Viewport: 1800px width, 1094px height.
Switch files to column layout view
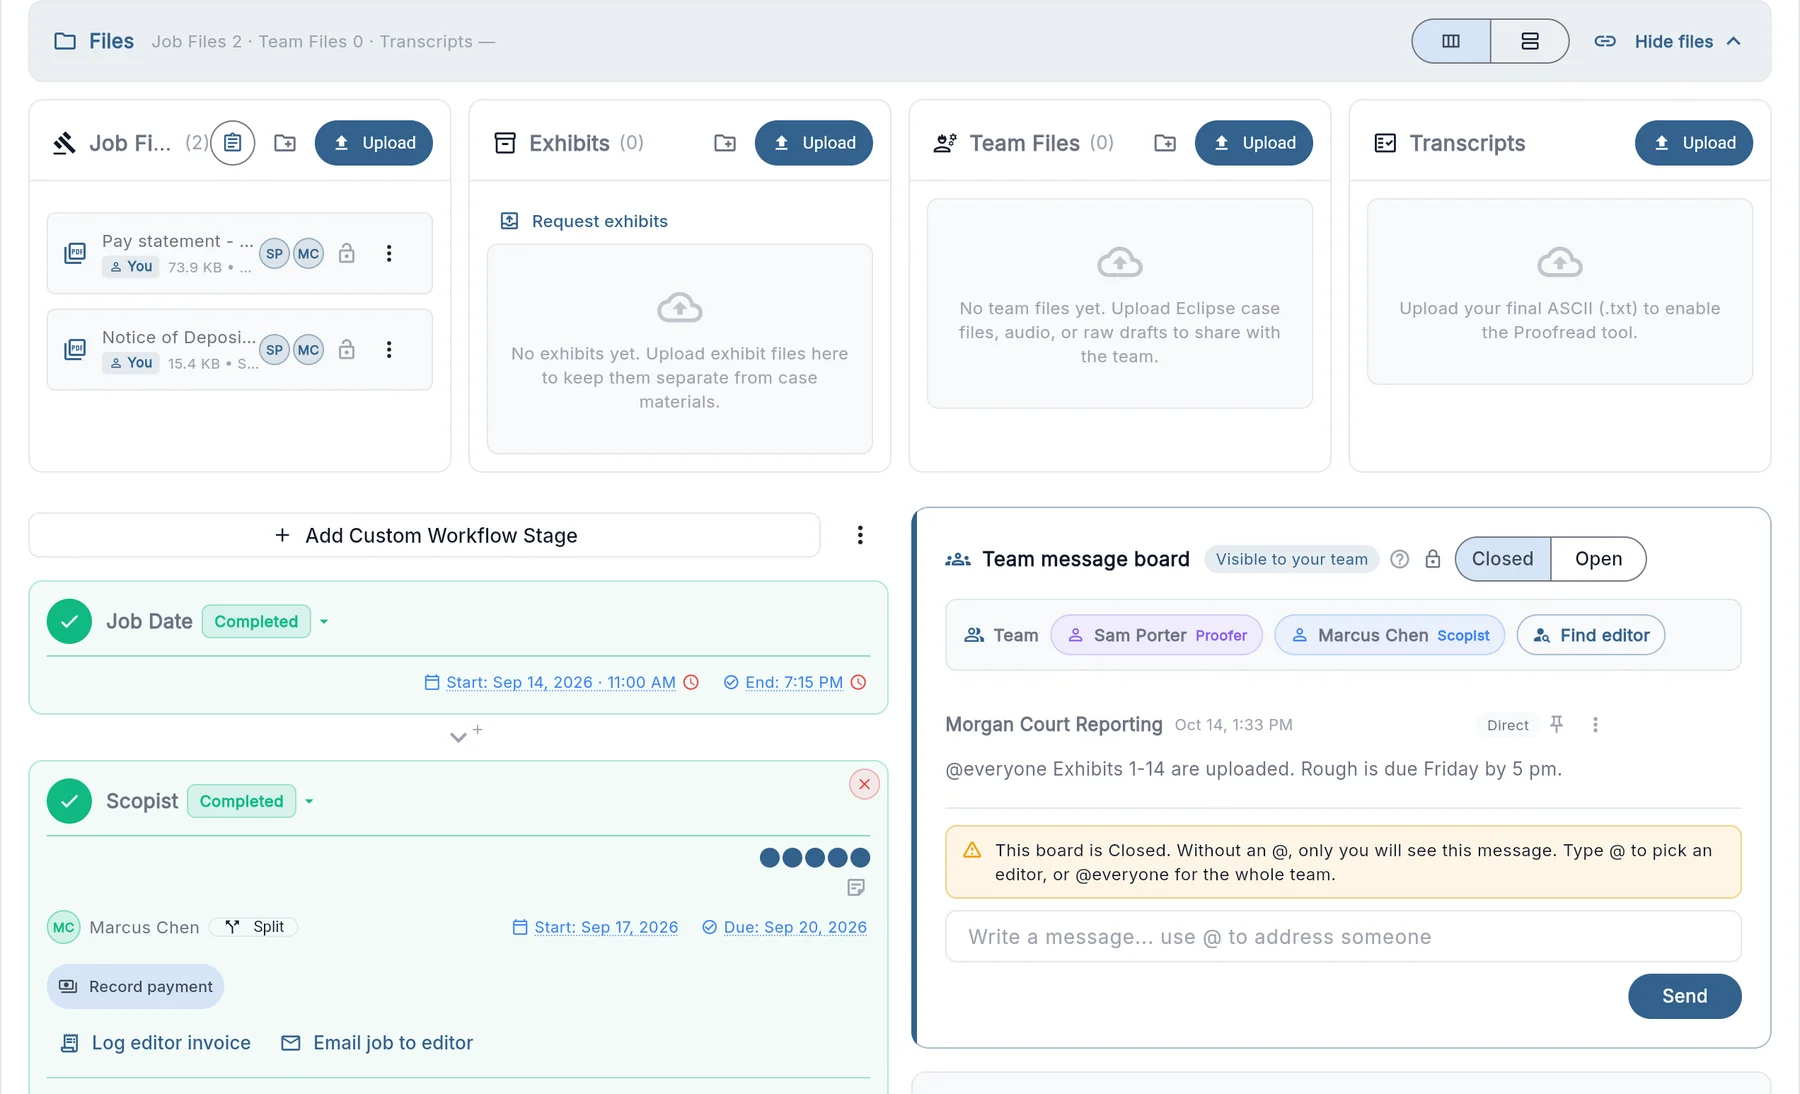pyautogui.click(x=1451, y=41)
